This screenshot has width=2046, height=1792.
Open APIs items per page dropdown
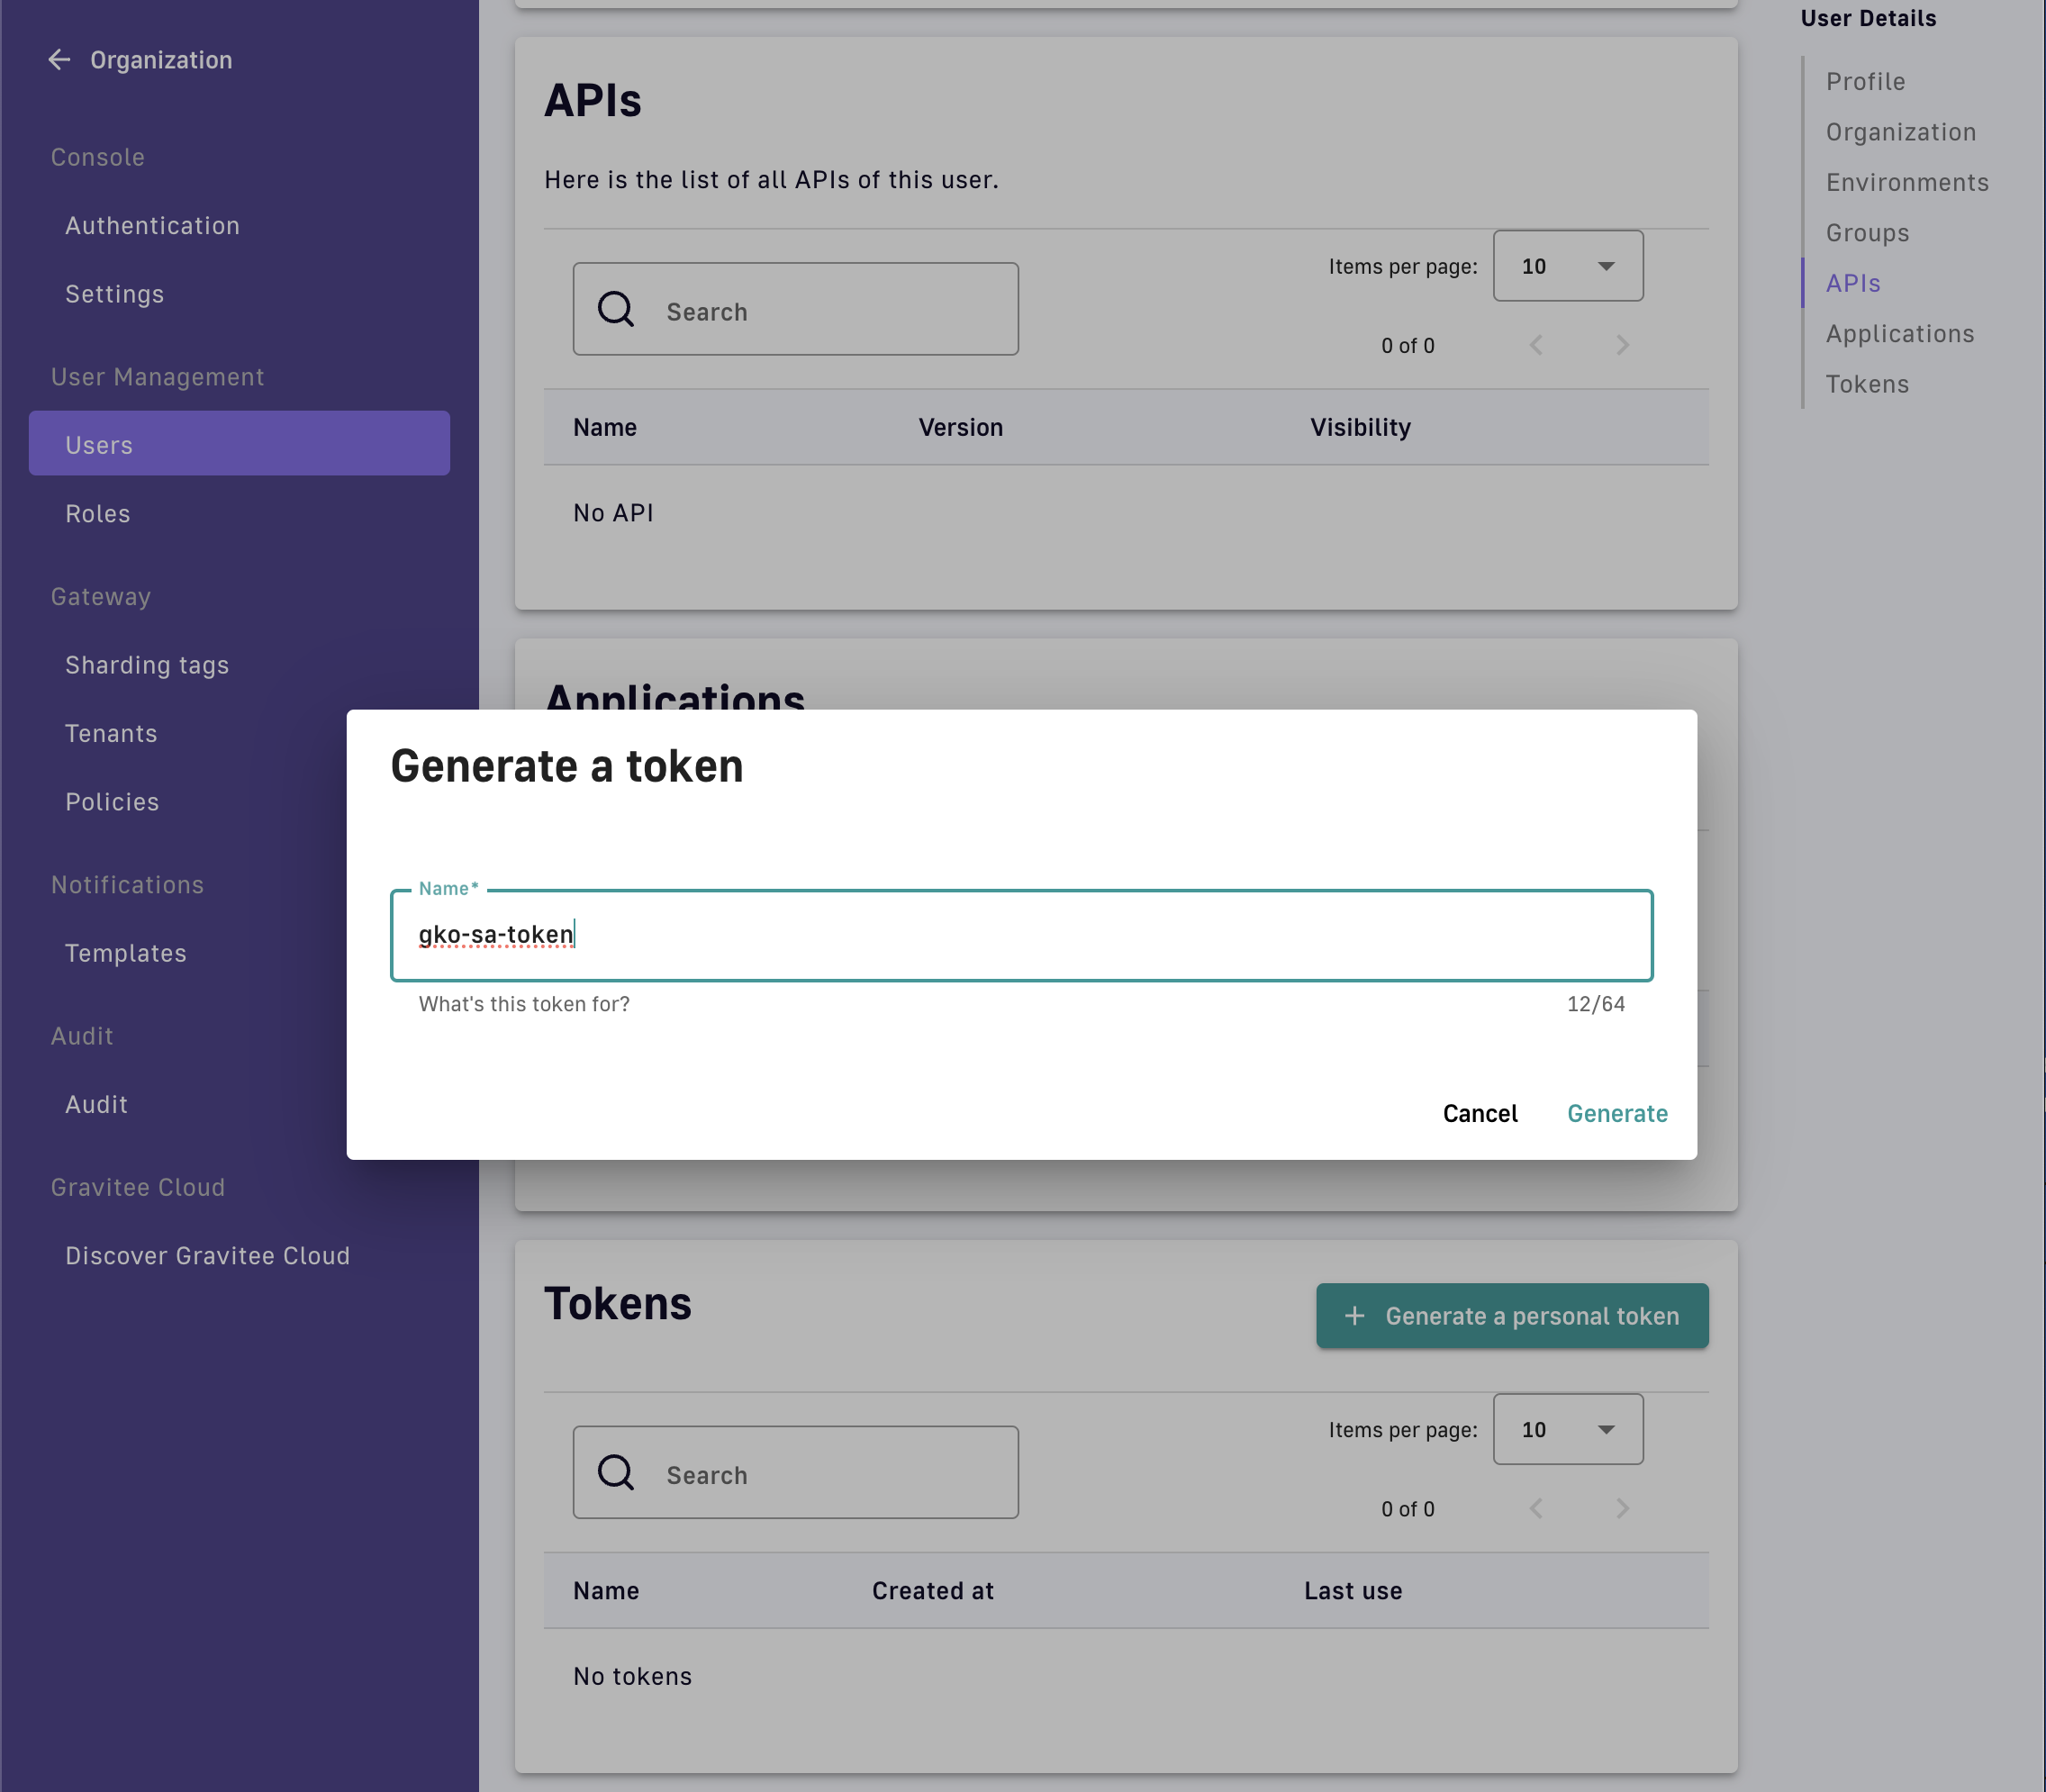point(1567,266)
